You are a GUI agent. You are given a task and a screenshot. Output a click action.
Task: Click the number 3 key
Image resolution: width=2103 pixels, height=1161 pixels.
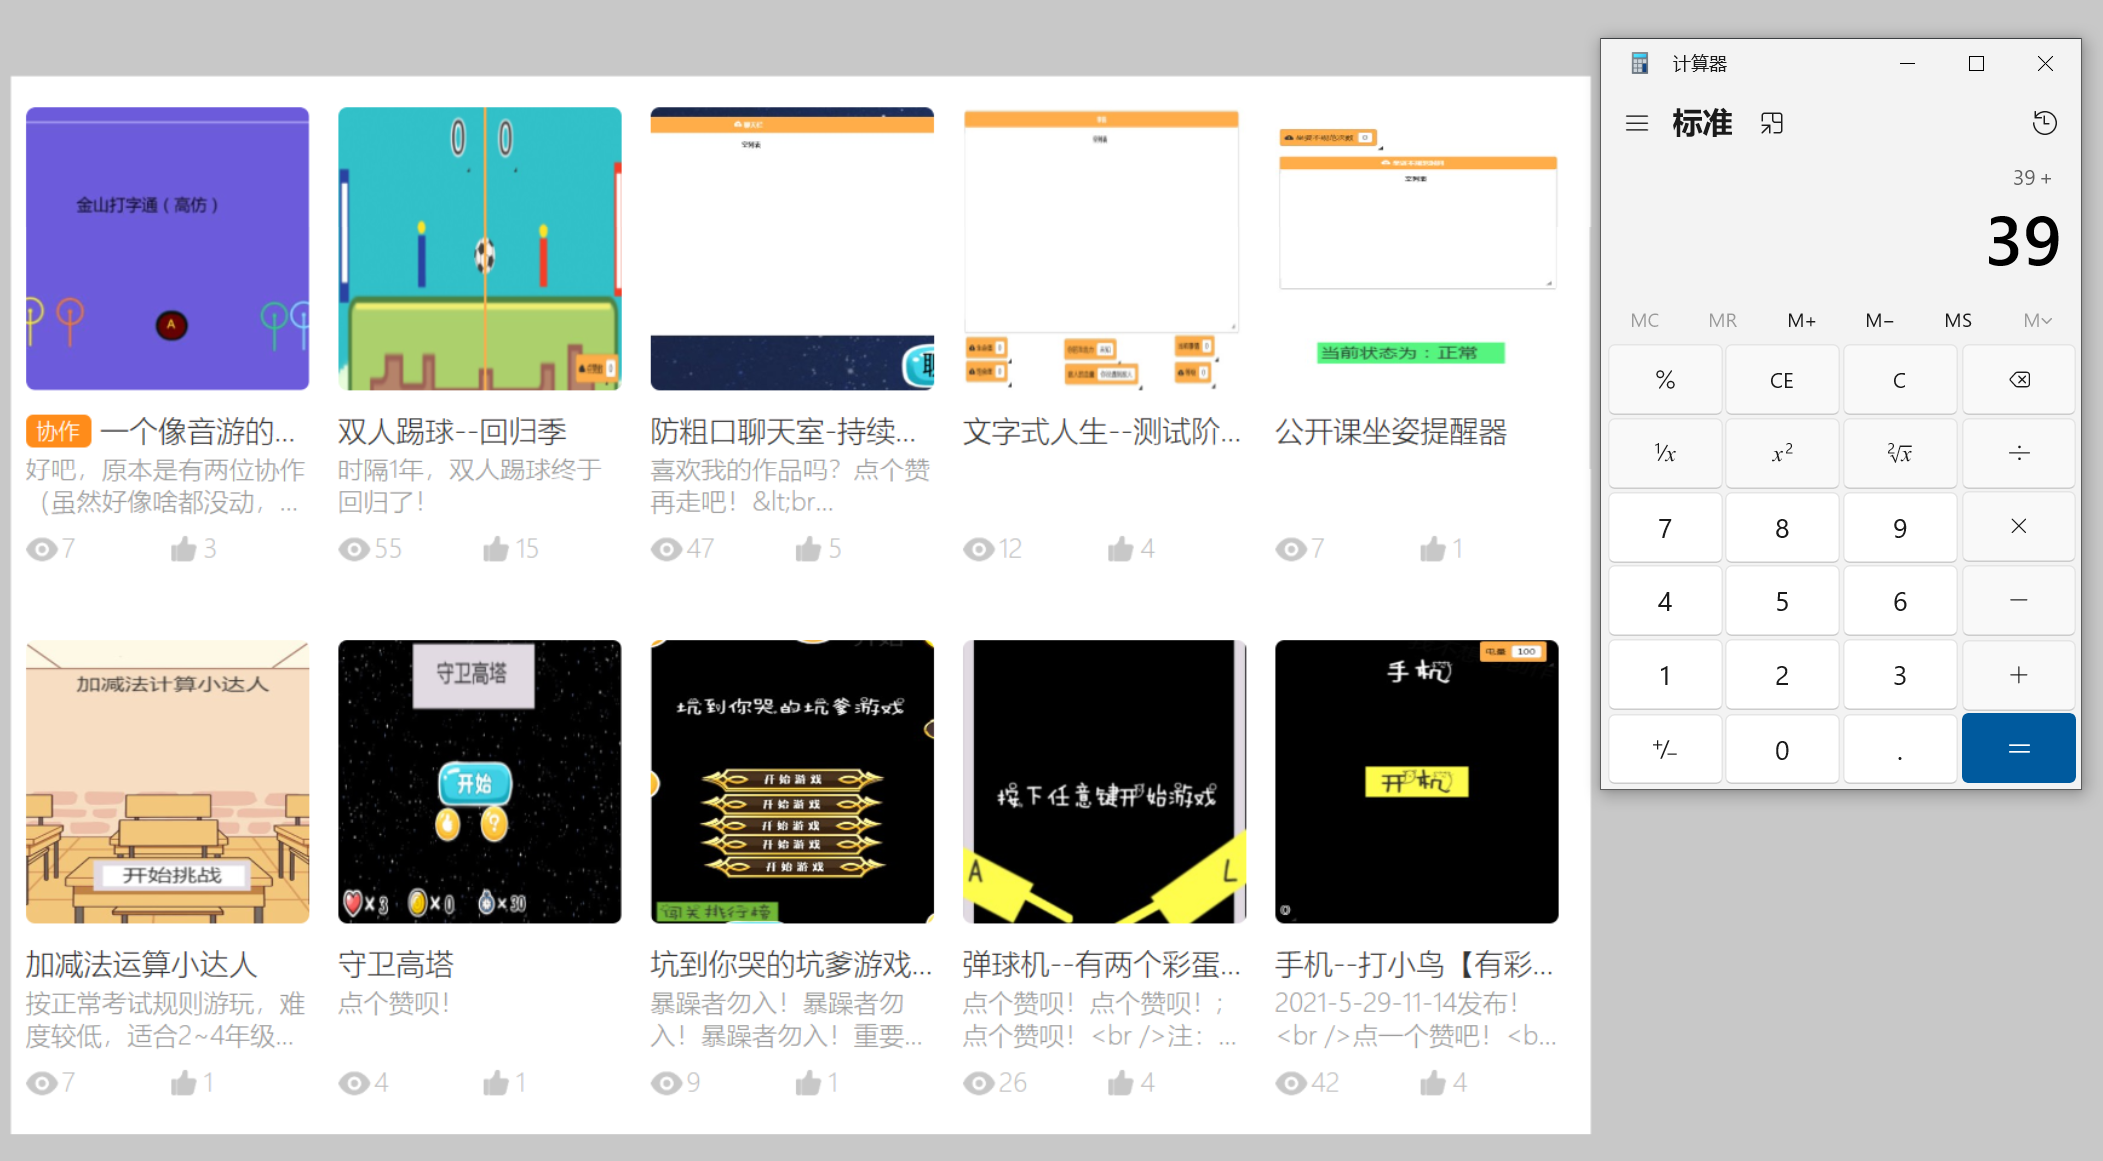pyautogui.click(x=1900, y=675)
